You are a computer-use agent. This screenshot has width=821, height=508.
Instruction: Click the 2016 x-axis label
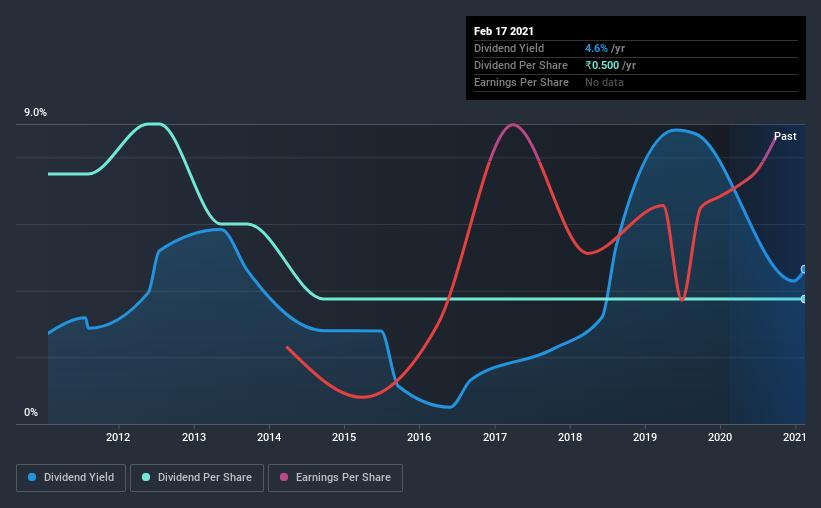coord(419,437)
